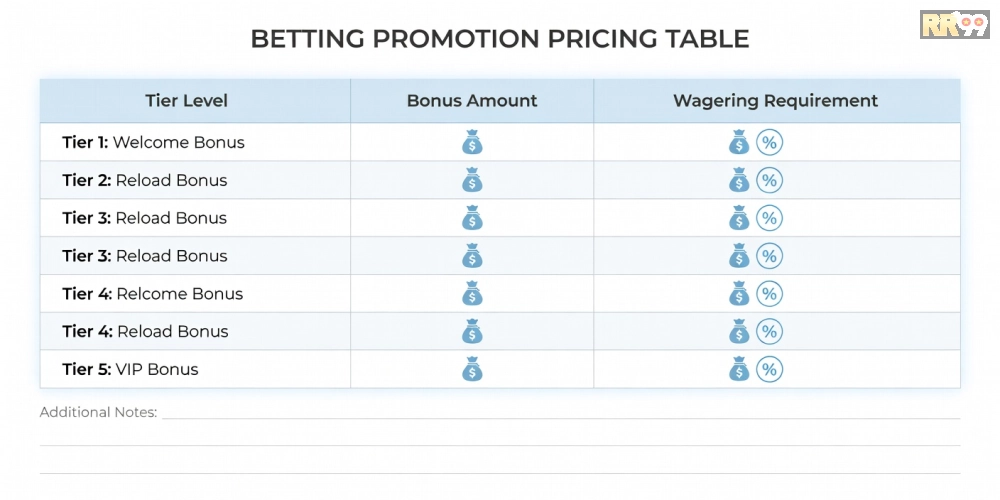Image resolution: width=1000 pixels, height=500 pixels.
Task: Click percent icon in the VIP Bonus row
Action: tap(769, 370)
